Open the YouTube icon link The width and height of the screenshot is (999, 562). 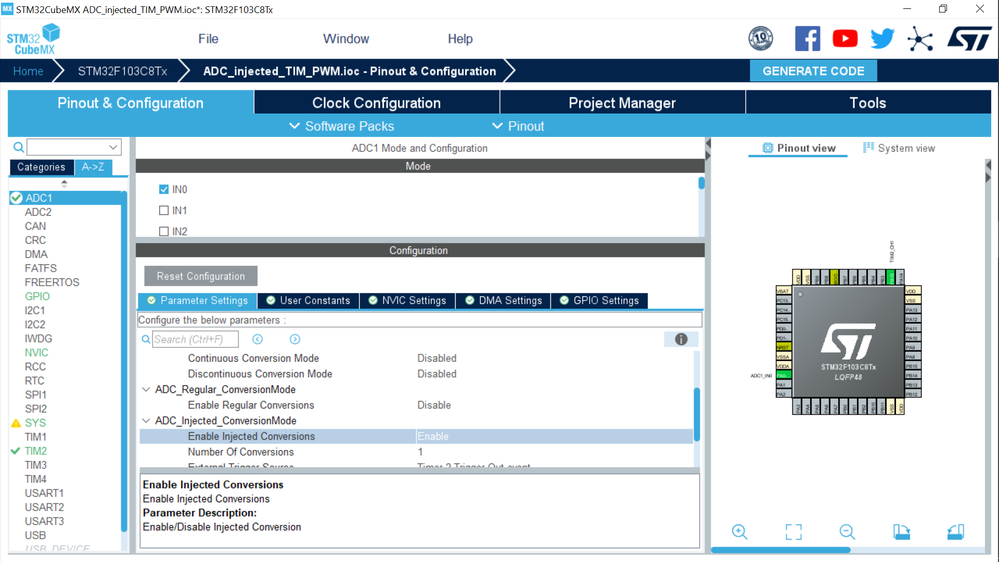click(x=845, y=39)
